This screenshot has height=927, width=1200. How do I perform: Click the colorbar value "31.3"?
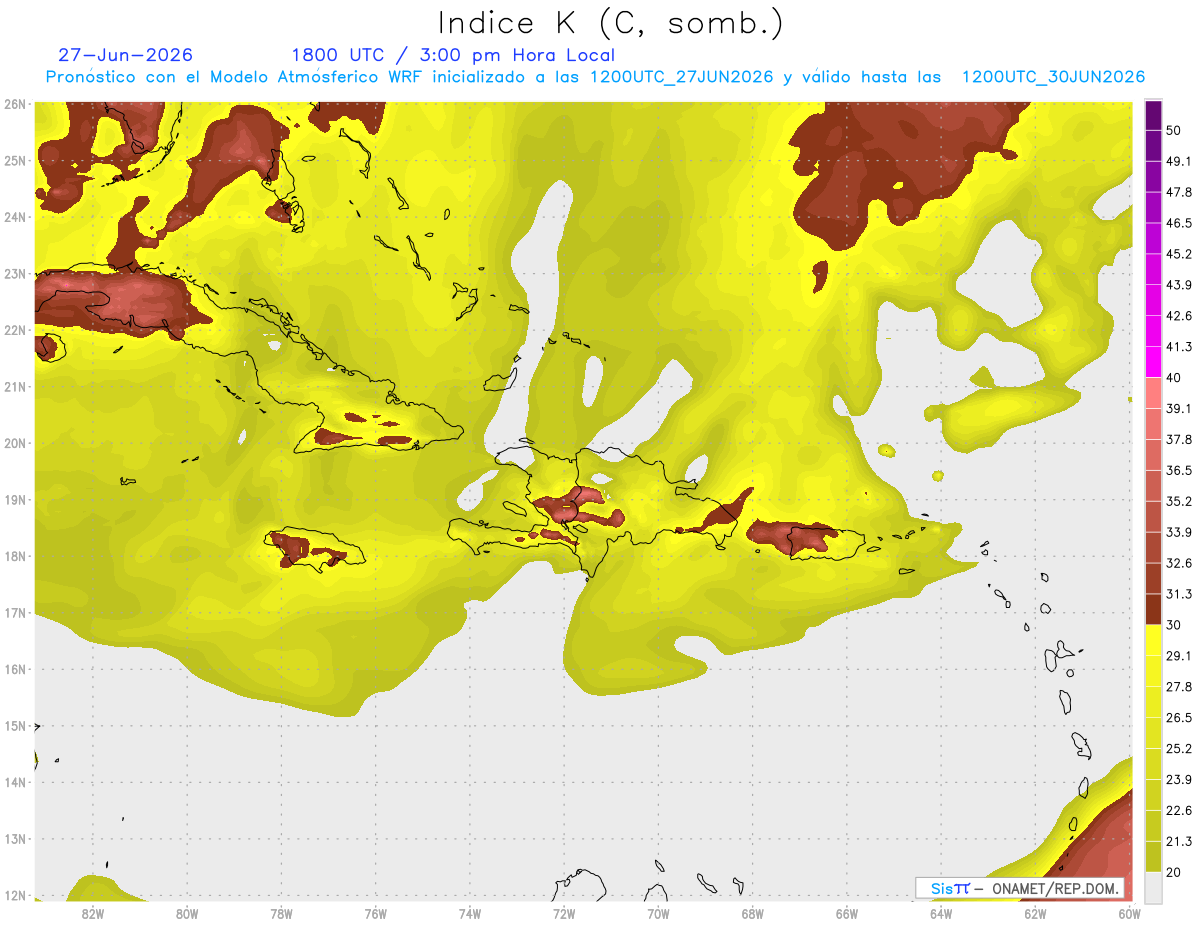(1178, 594)
